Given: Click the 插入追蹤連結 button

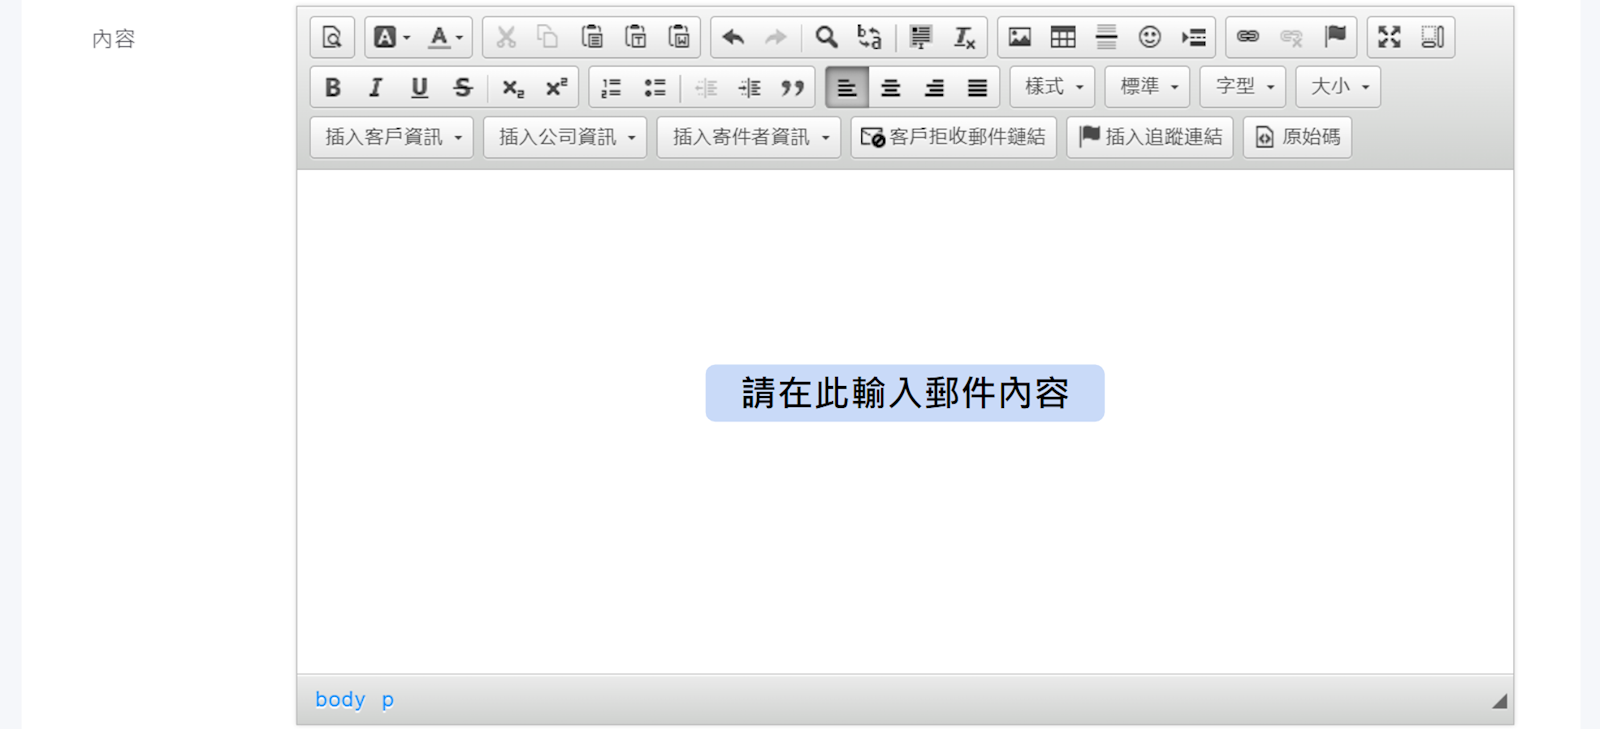Looking at the screenshot, I should click(x=1150, y=137).
